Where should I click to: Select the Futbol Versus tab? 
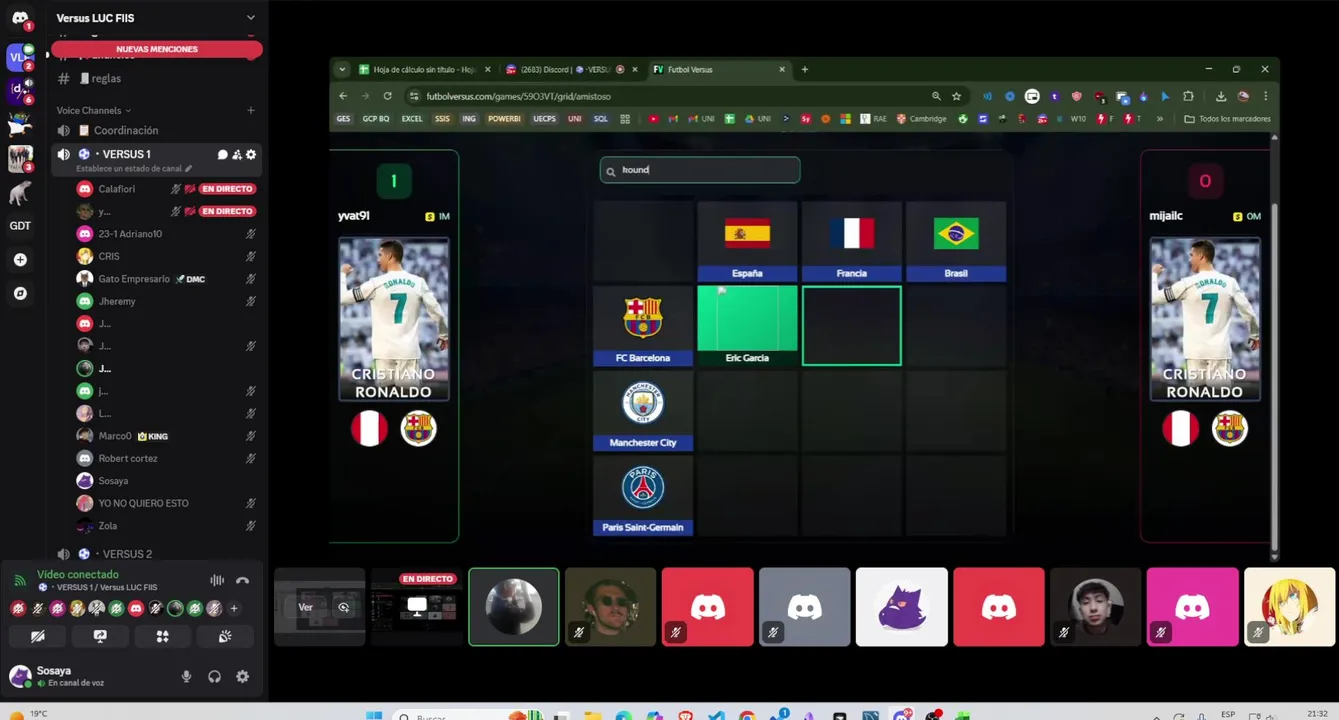click(x=718, y=70)
